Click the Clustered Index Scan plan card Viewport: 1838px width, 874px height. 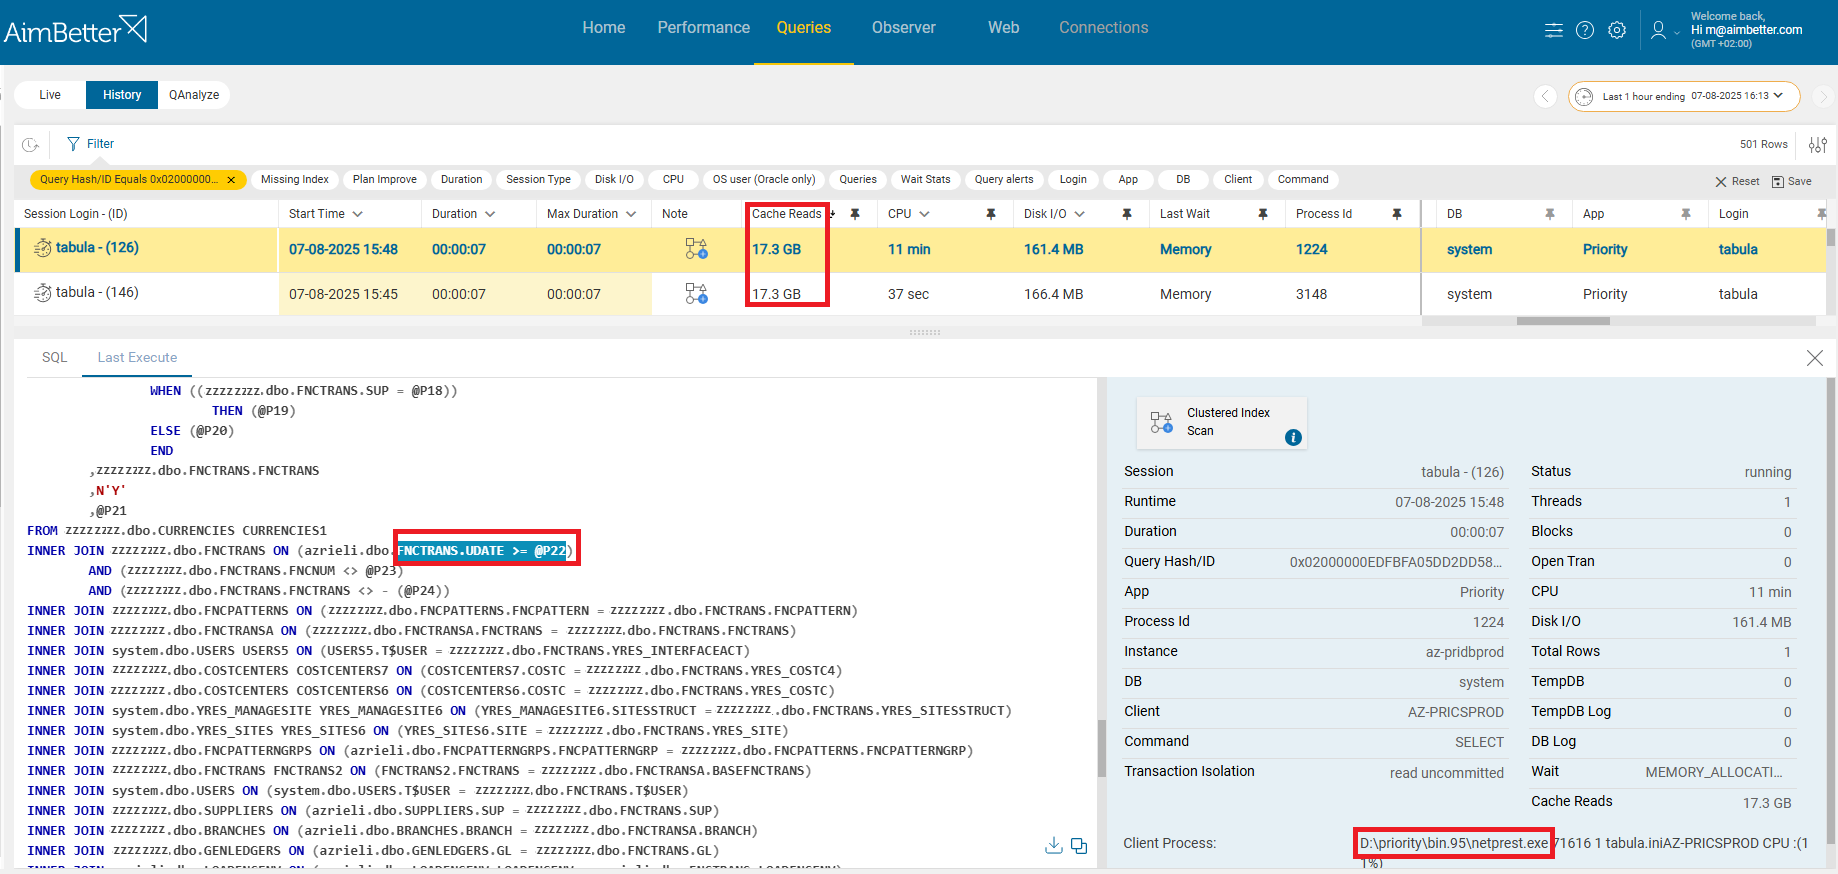(1222, 422)
